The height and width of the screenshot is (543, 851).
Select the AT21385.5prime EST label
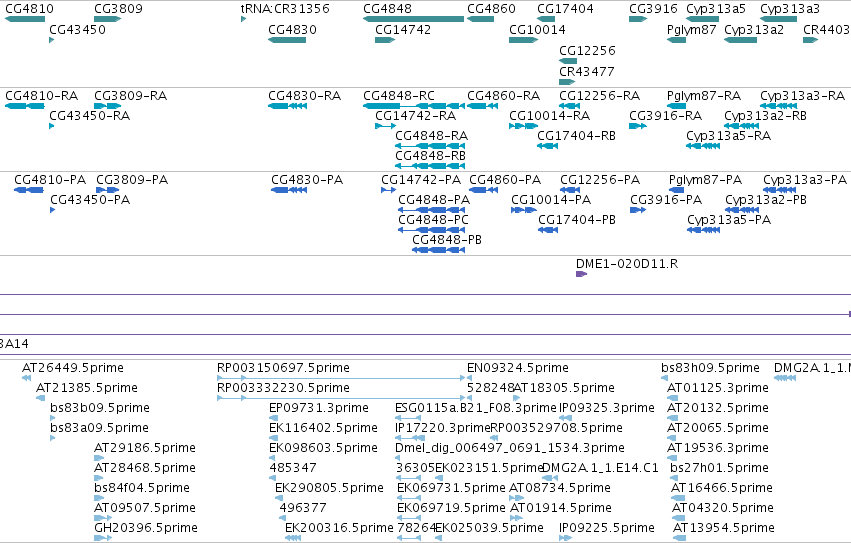click(x=86, y=388)
